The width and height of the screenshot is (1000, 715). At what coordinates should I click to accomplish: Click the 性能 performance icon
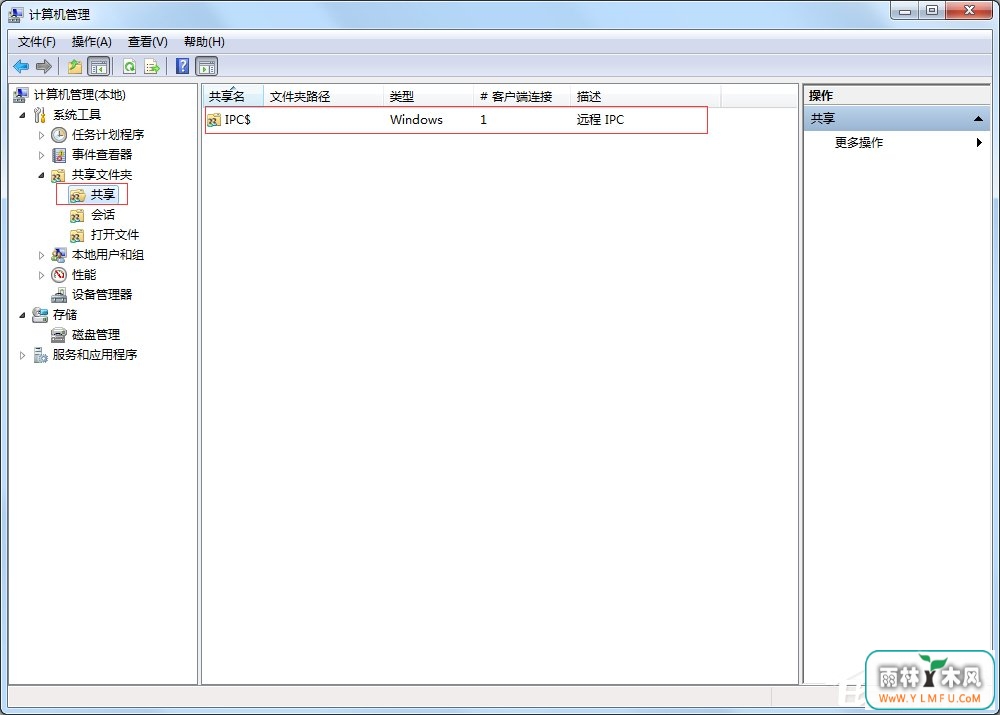click(x=59, y=275)
